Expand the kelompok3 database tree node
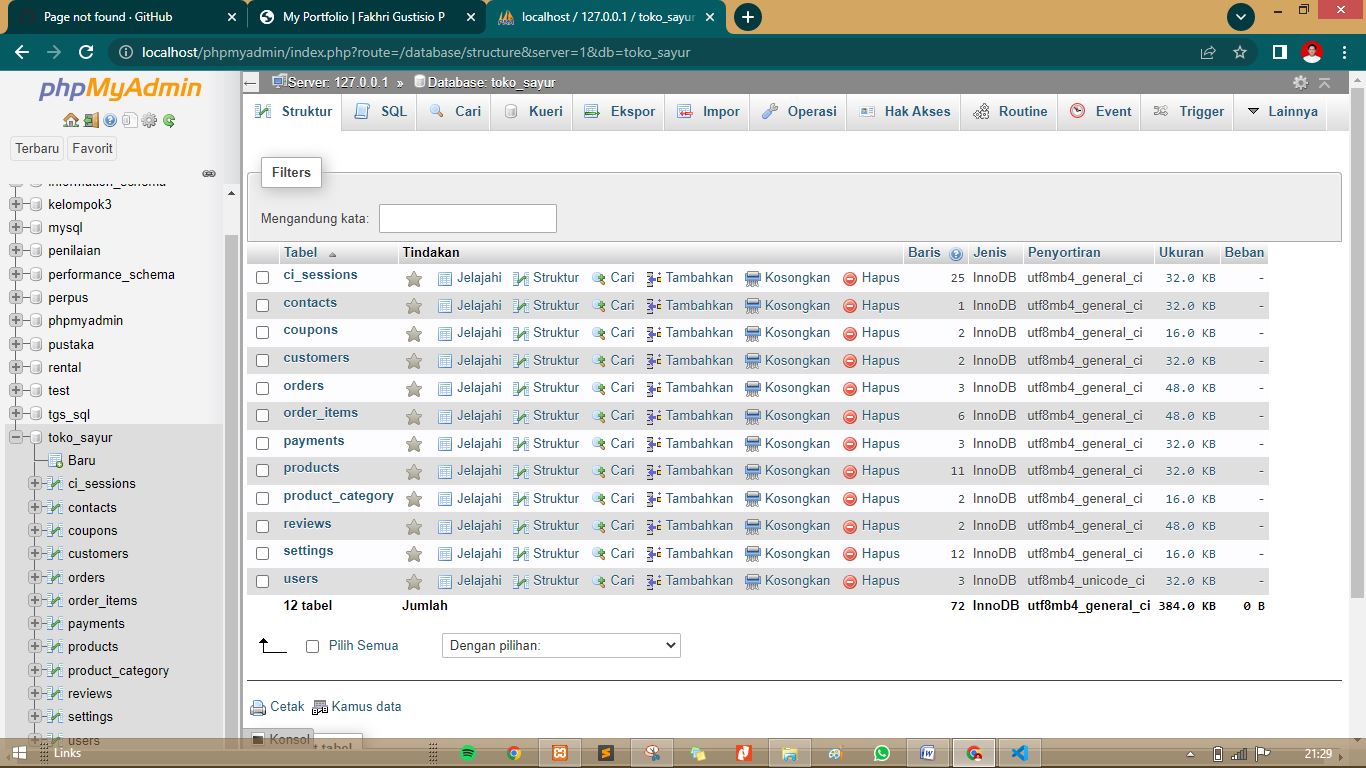This screenshot has height=768, width=1366. click(16, 204)
